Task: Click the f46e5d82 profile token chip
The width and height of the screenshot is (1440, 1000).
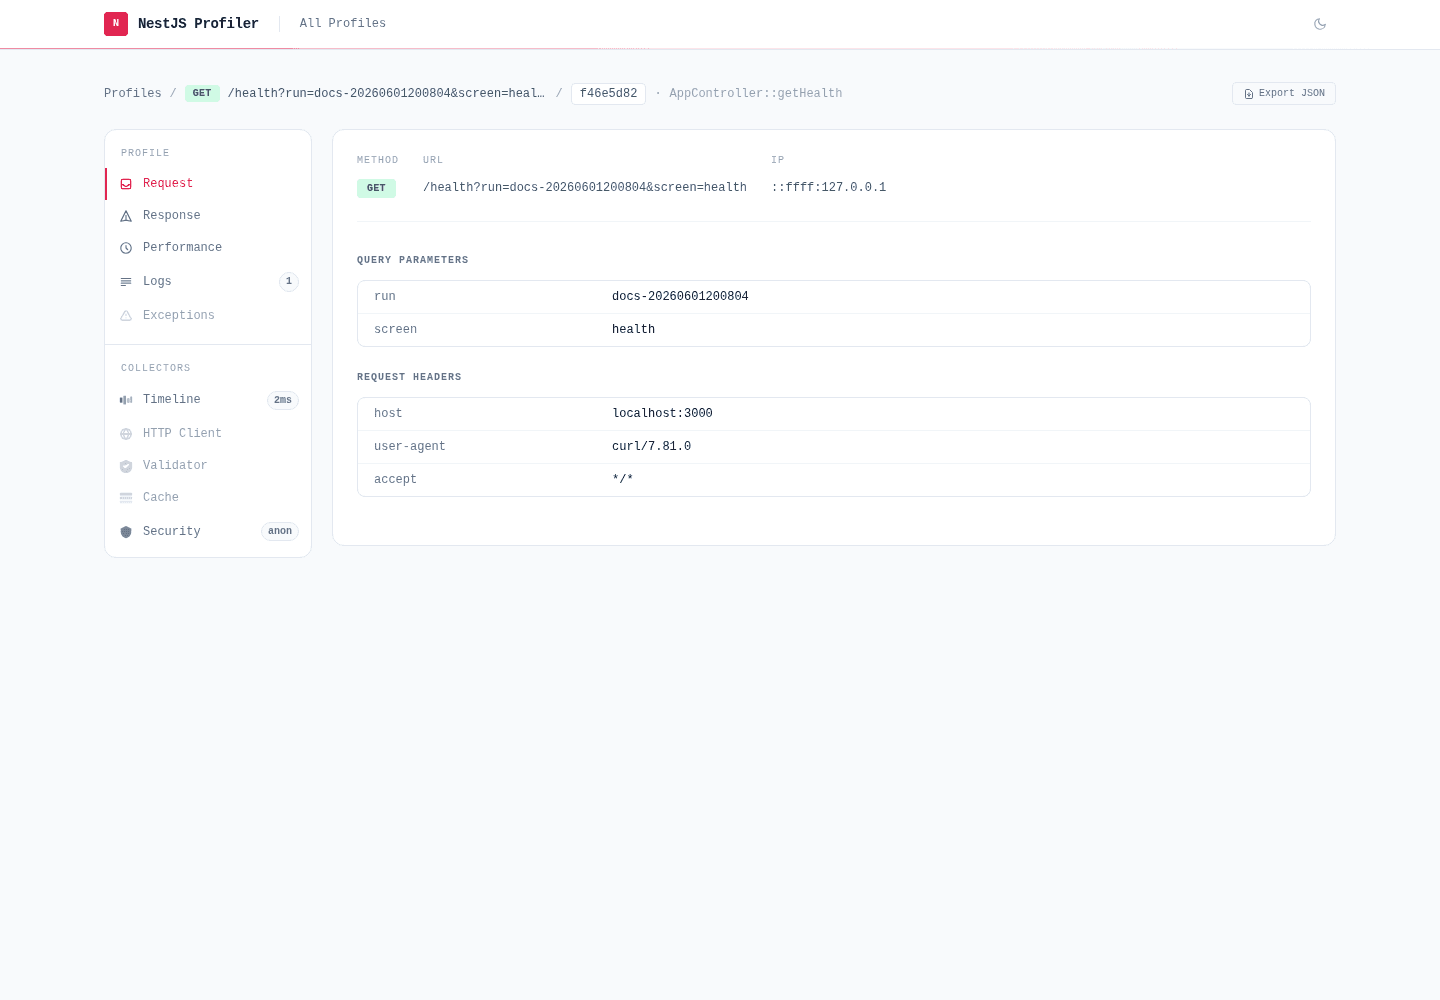Action: [608, 93]
